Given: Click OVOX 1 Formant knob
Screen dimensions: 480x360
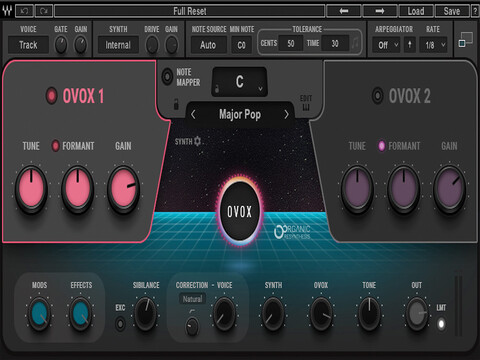Looking at the screenshot, I should point(77,189).
